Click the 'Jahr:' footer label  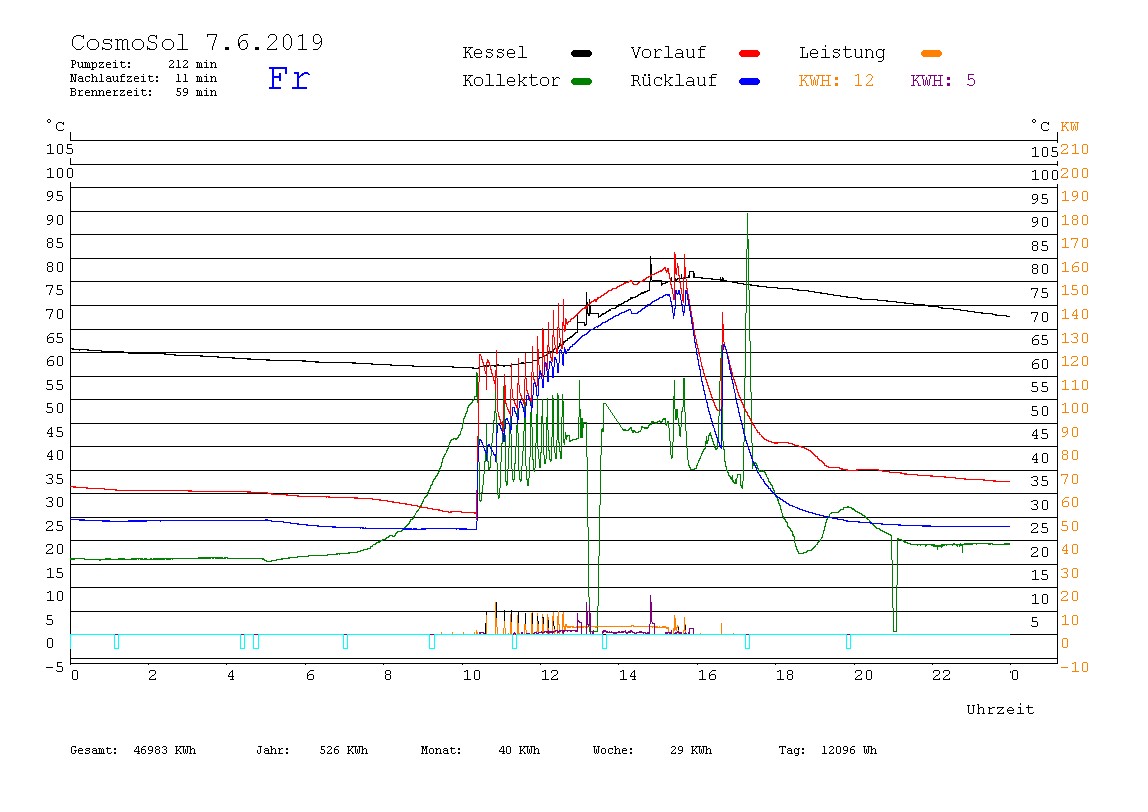coord(272,750)
